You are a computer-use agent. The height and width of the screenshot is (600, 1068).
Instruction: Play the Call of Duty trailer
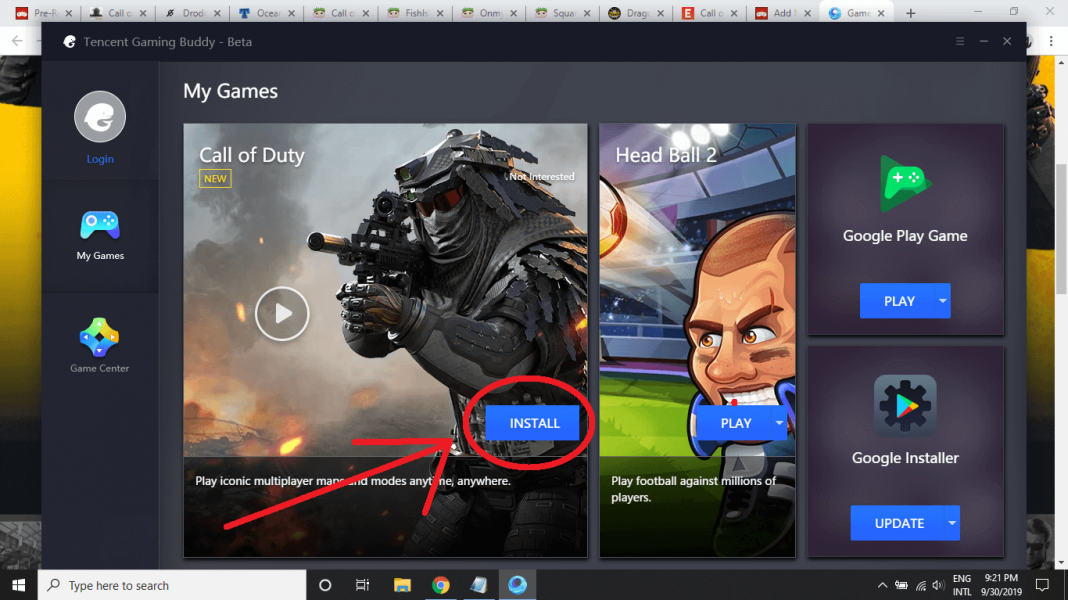[x=282, y=313]
